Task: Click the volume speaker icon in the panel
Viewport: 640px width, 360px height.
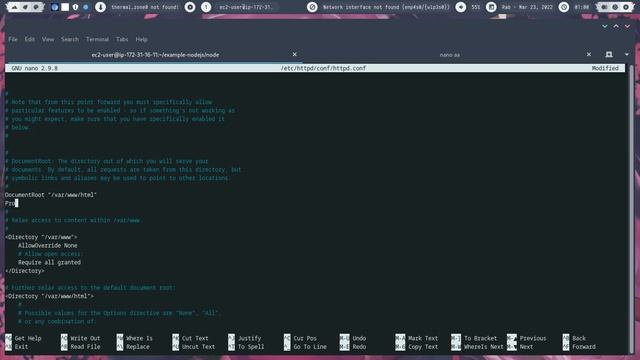Action: click(x=461, y=7)
